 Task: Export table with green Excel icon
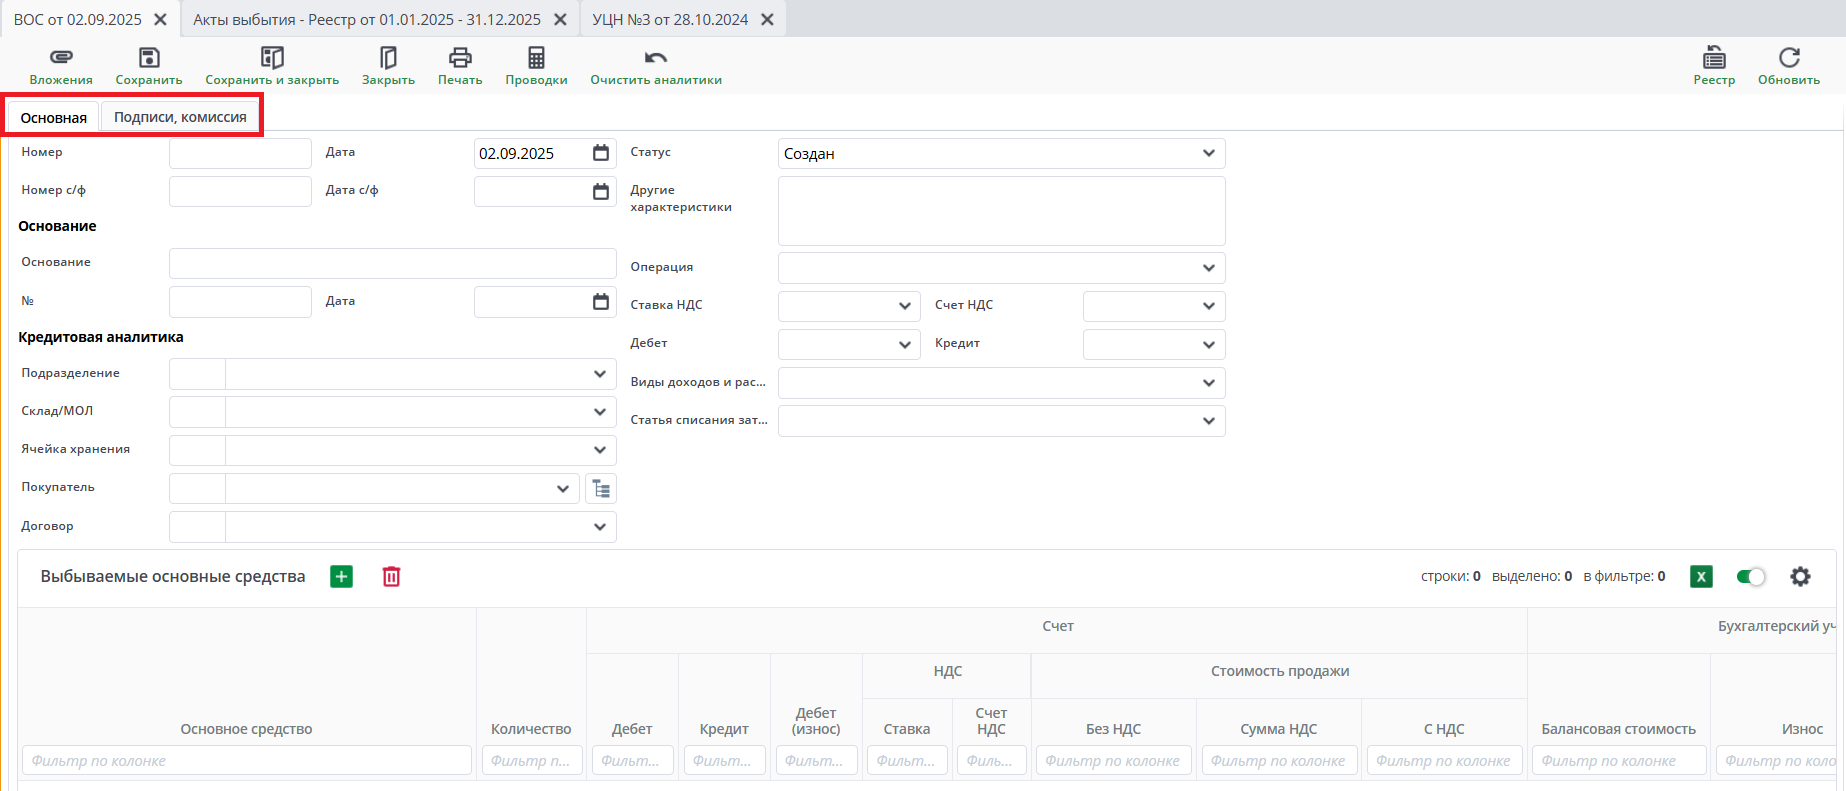tap(1701, 577)
